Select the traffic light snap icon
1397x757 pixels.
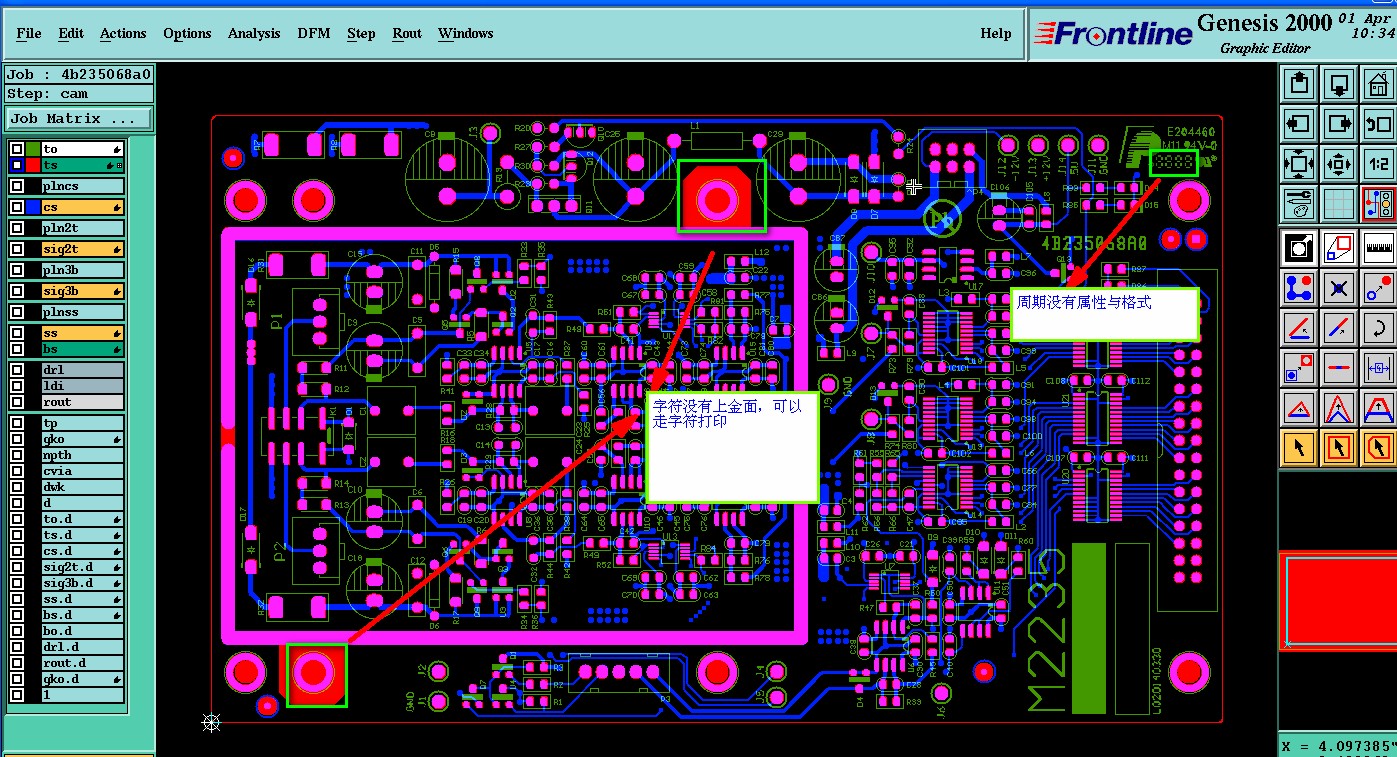click(1380, 204)
